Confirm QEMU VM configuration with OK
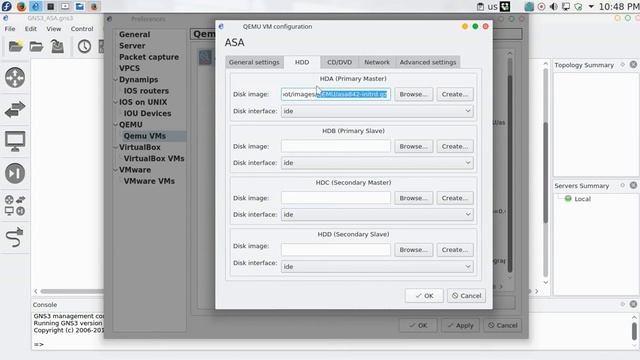The height and width of the screenshot is (360, 640). (x=424, y=296)
